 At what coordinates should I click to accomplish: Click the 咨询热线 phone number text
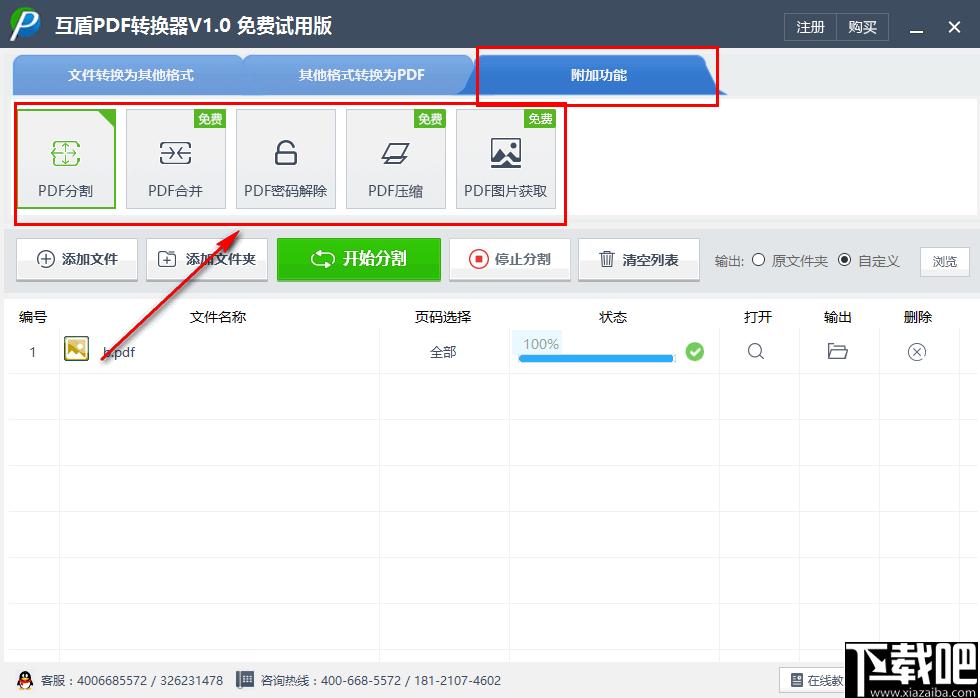(x=381, y=681)
